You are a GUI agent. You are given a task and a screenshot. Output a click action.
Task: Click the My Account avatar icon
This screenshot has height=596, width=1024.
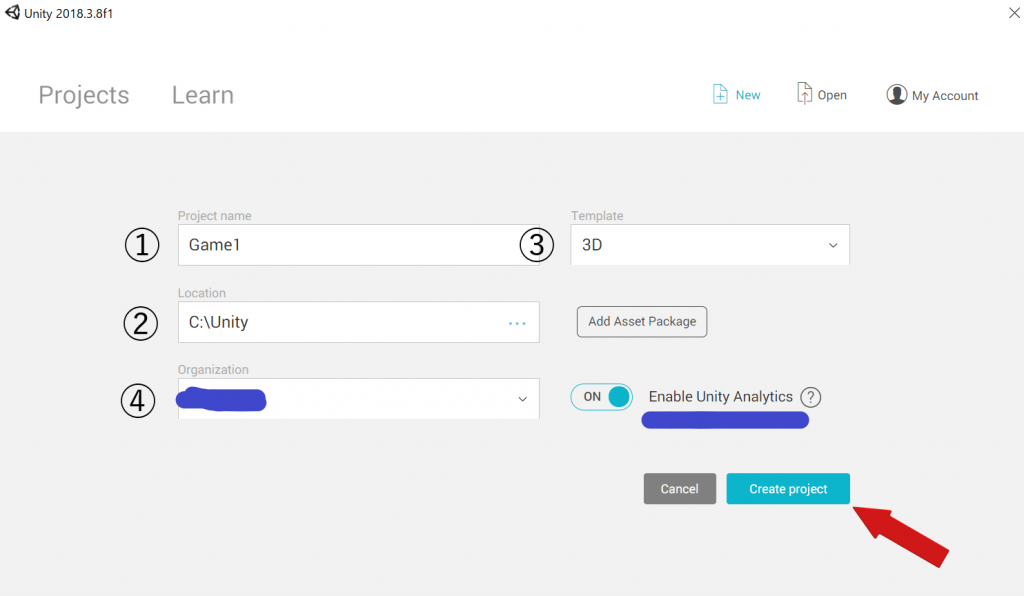pyautogui.click(x=897, y=95)
